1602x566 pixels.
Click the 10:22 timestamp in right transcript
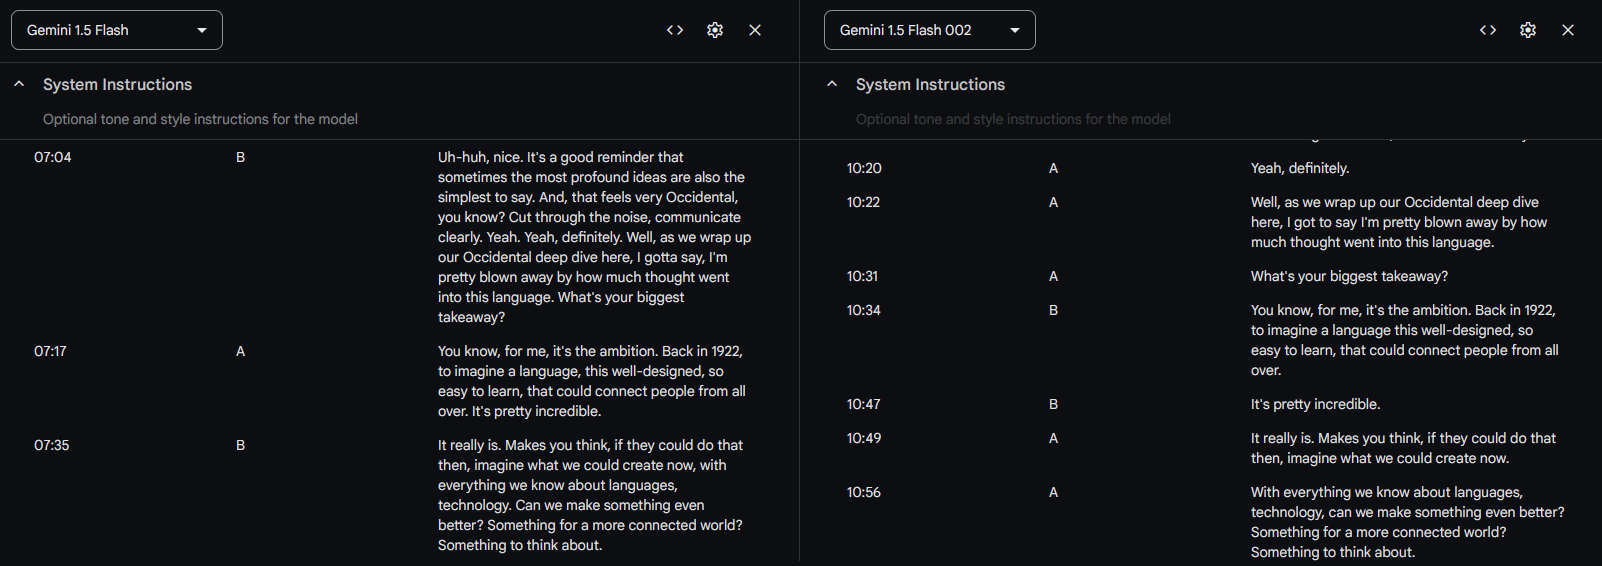tap(863, 202)
